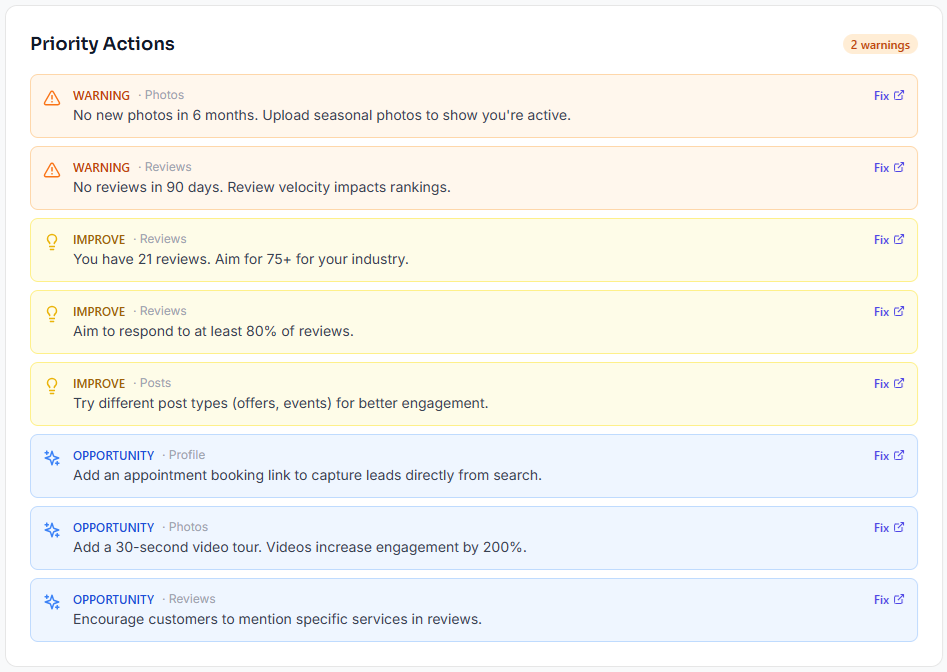
Task: Click the sparkle icon on the booking link opportunity
Action: click(x=51, y=457)
